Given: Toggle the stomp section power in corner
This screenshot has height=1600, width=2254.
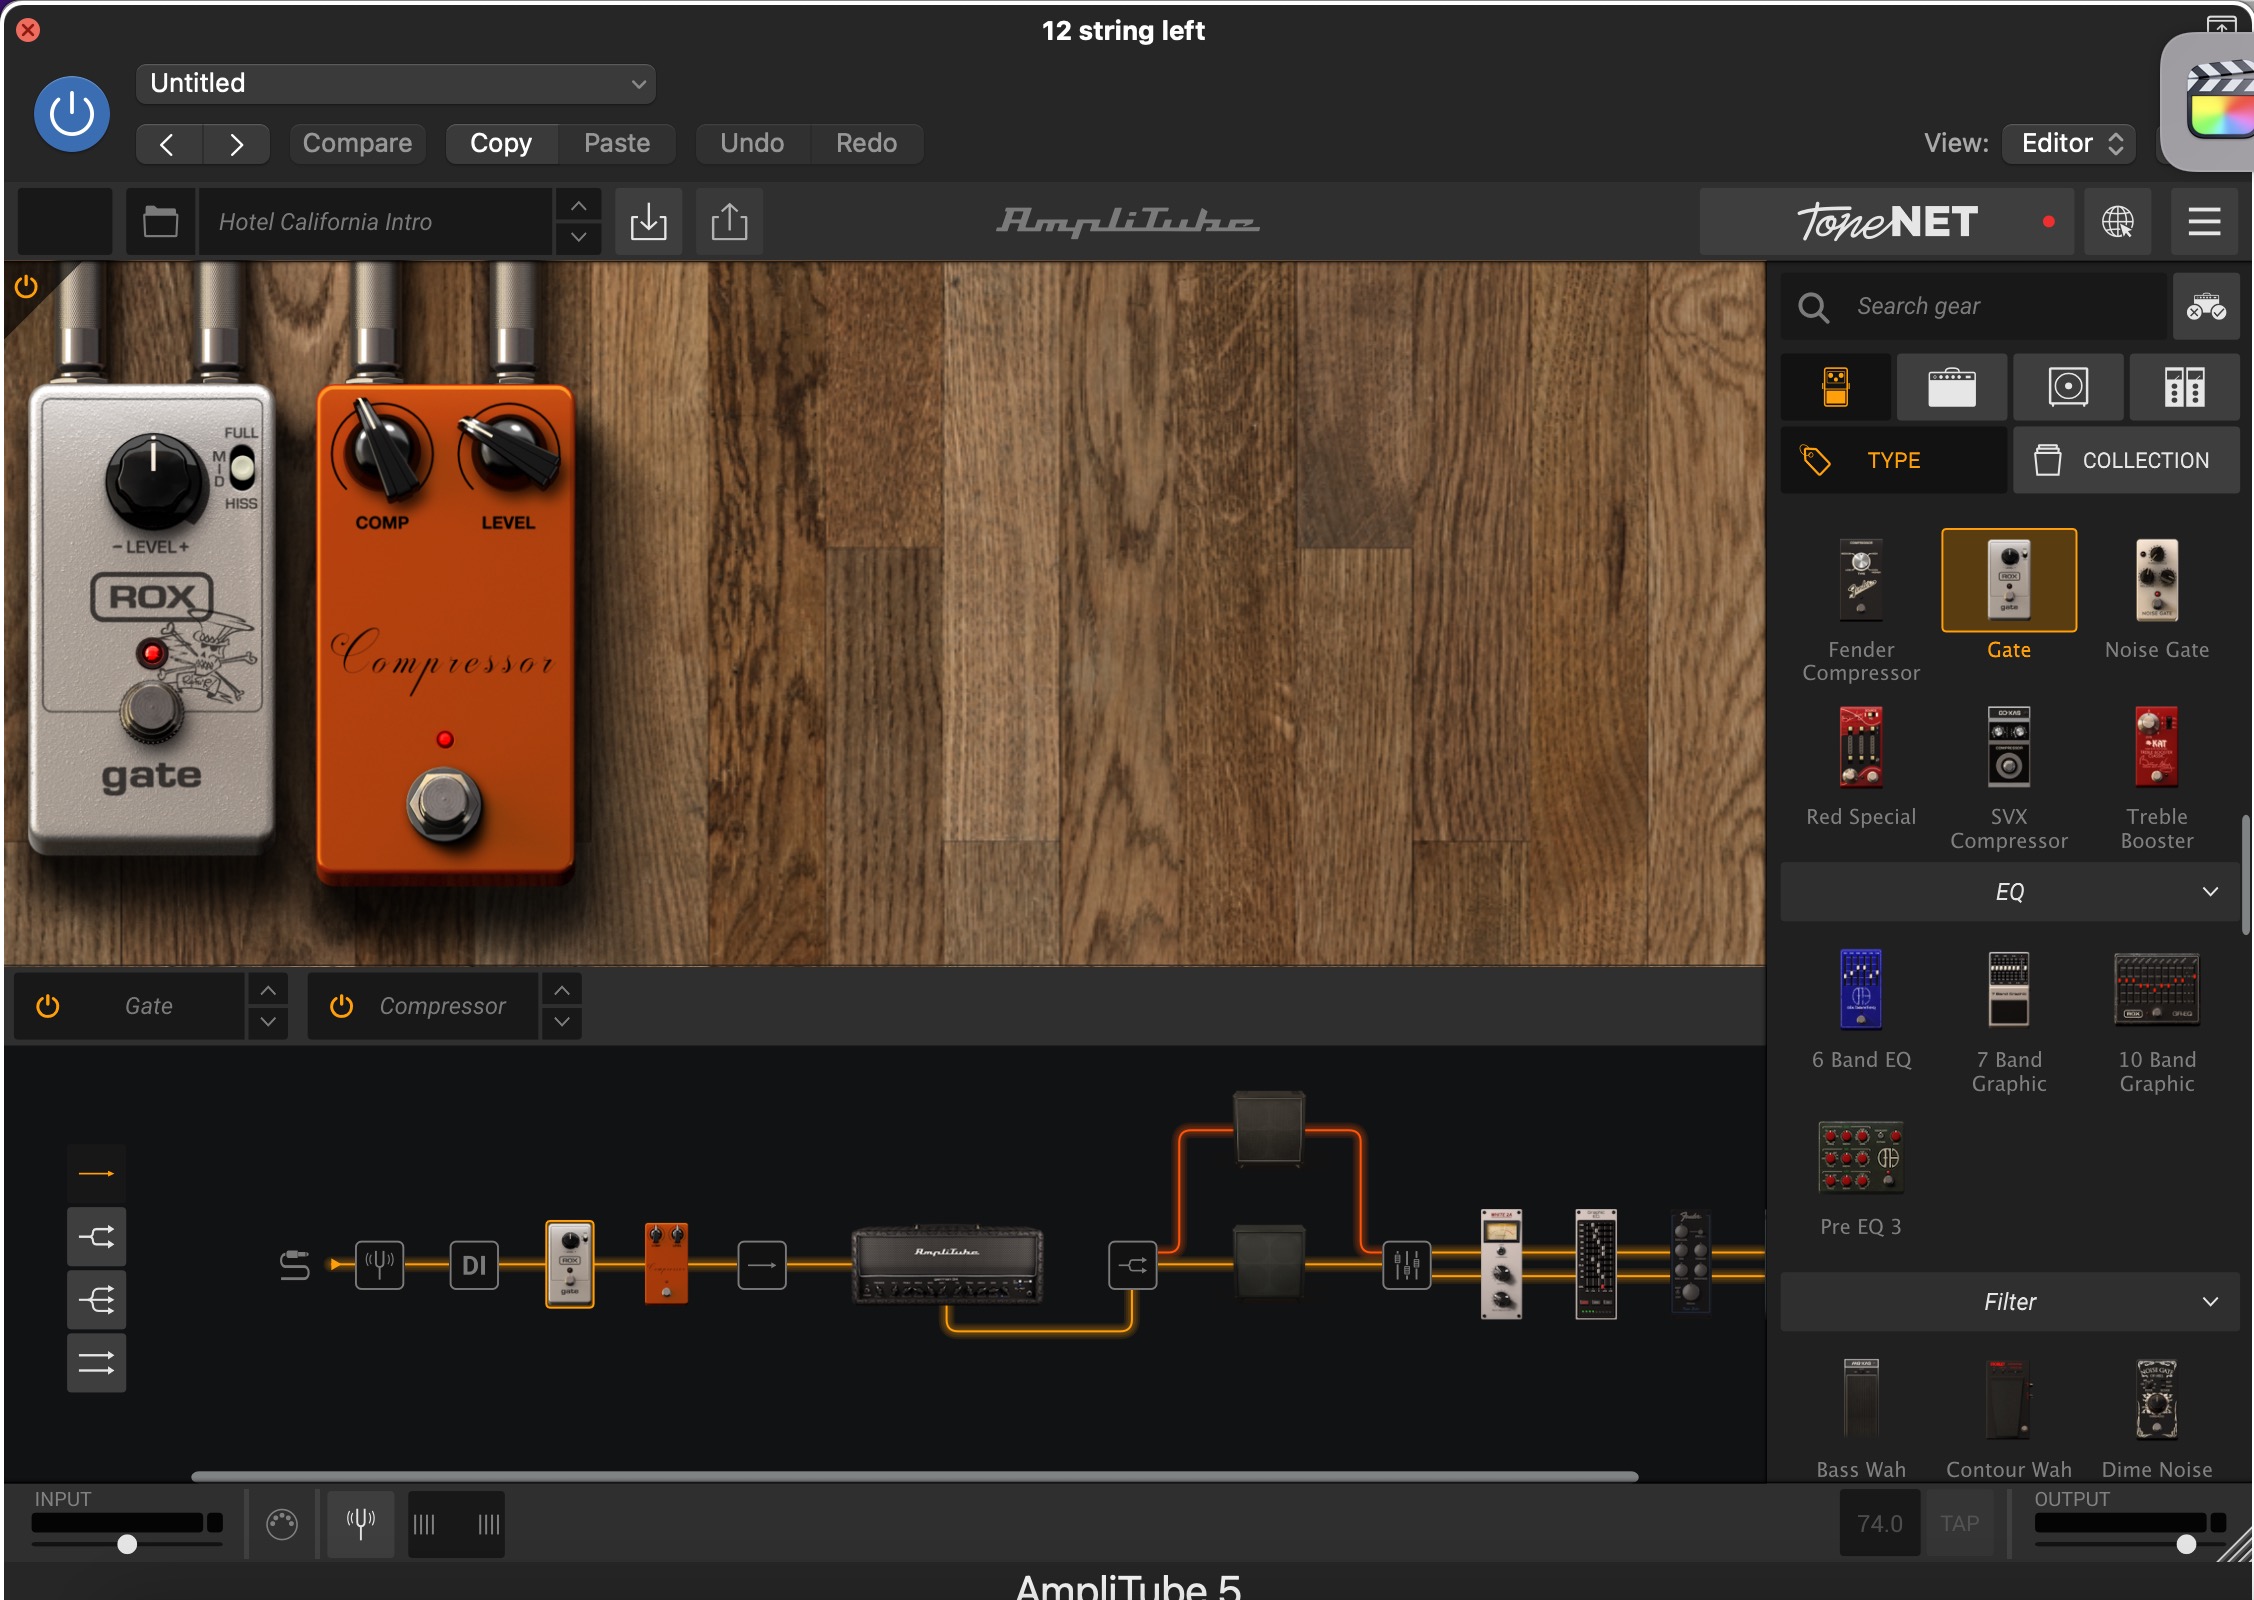Looking at the screenshot, I should click(26, 287).
